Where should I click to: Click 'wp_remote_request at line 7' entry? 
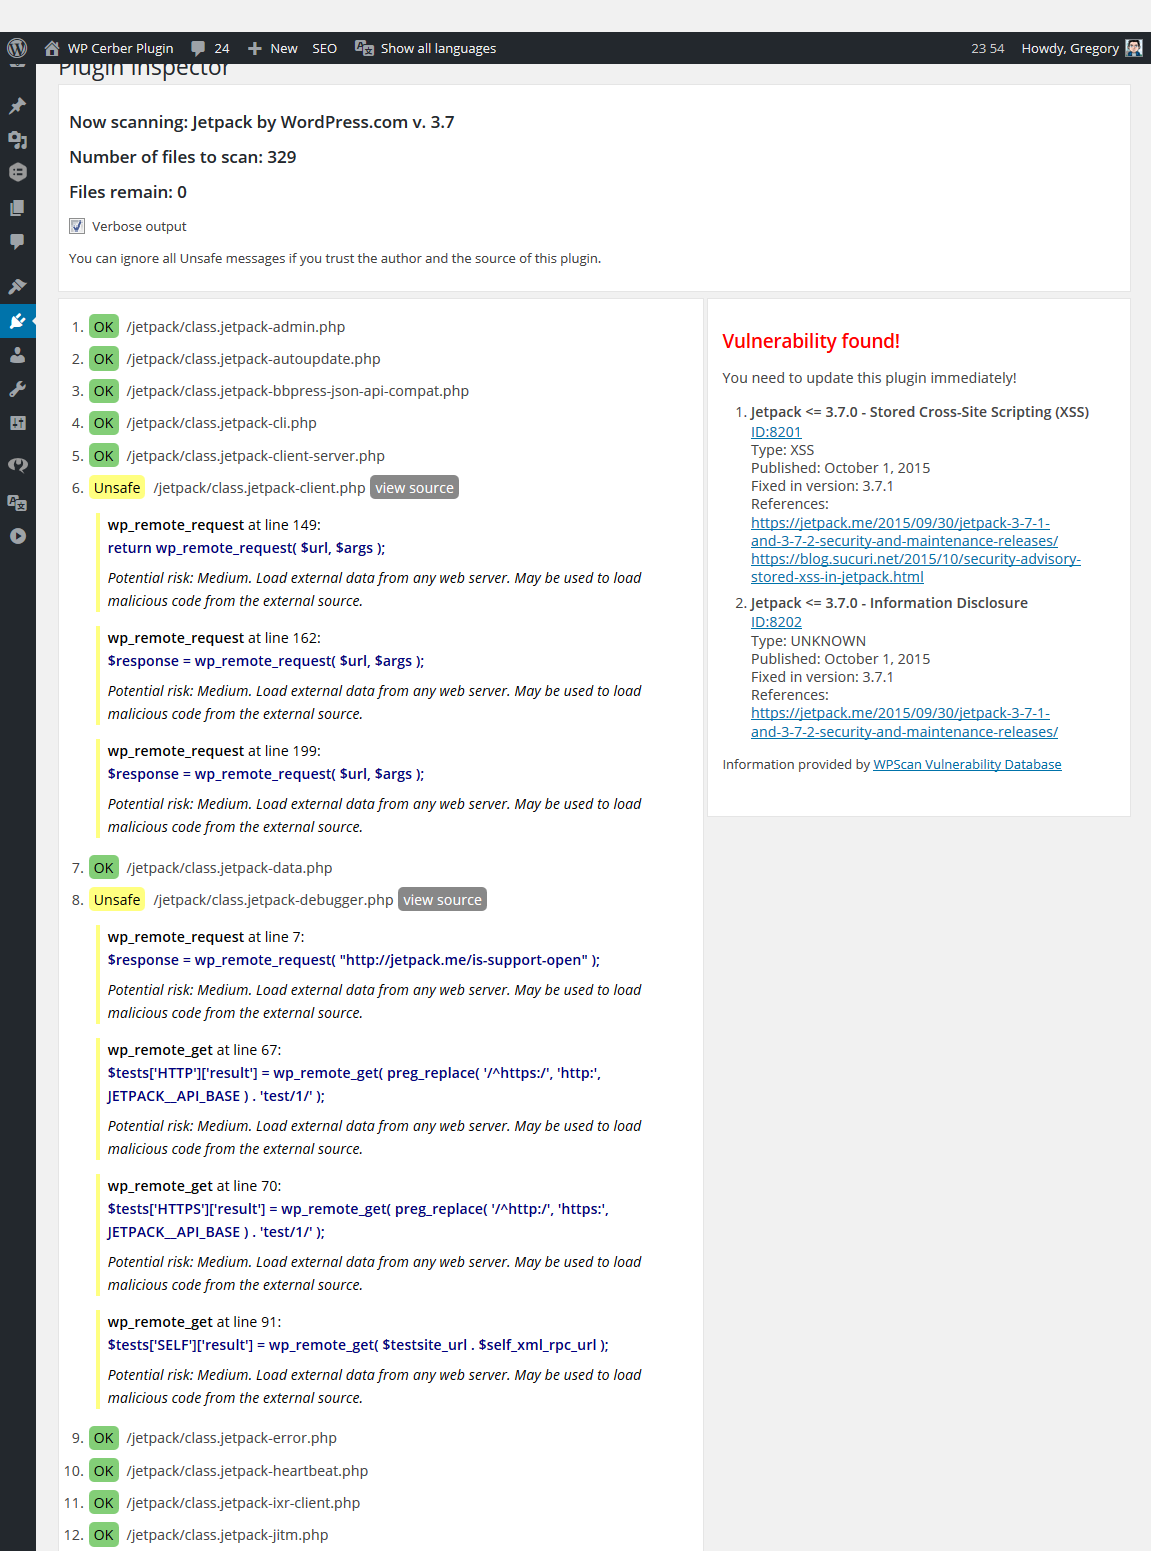click(206, 937)
